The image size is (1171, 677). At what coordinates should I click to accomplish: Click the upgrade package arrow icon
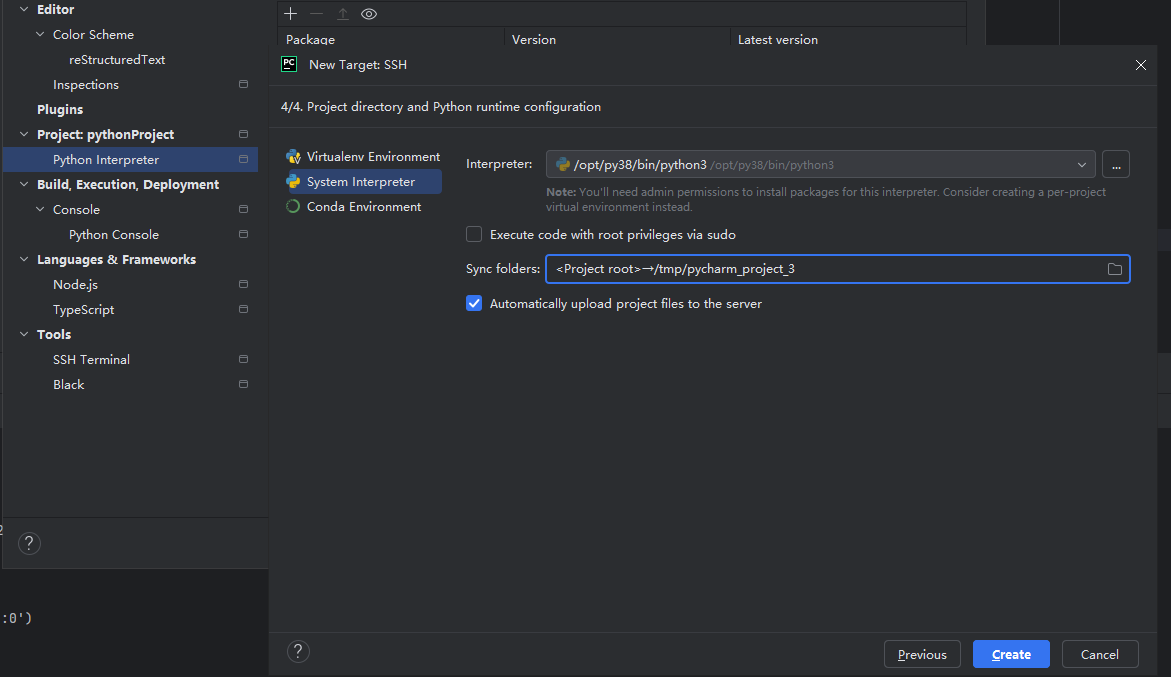(x=343, y=13)
